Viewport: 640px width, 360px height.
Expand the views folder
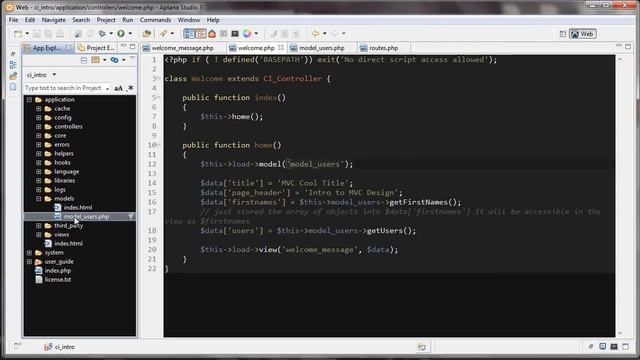pos(38,235)
